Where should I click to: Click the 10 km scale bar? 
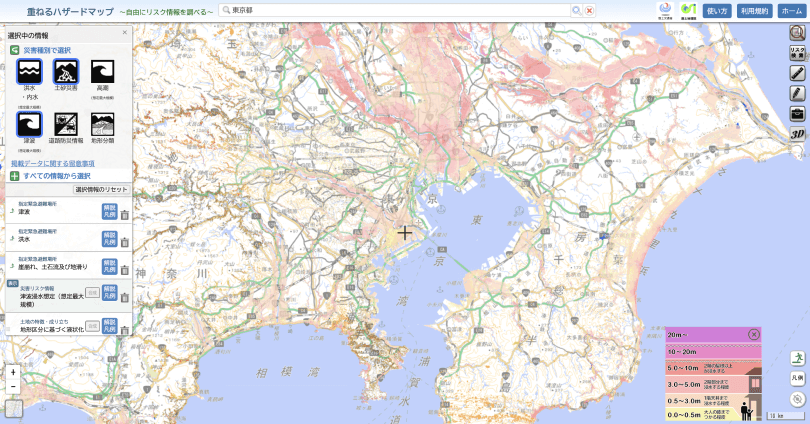pos(785,415)
